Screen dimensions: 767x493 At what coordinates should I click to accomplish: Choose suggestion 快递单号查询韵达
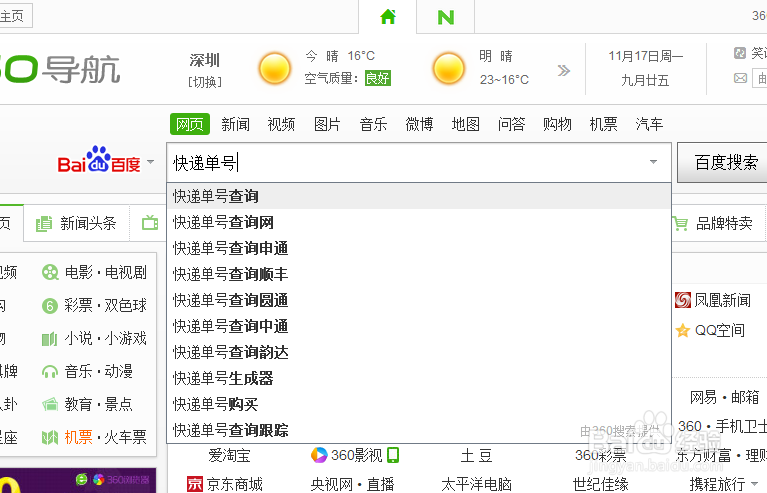click(x=419, y=352)
